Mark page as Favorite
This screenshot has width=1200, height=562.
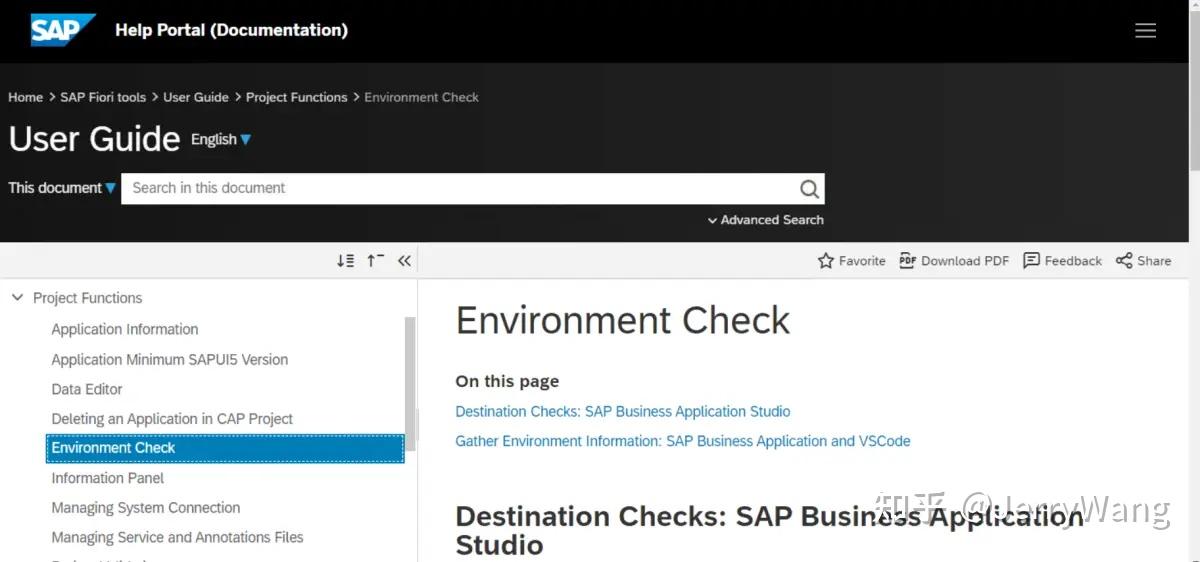851,261
